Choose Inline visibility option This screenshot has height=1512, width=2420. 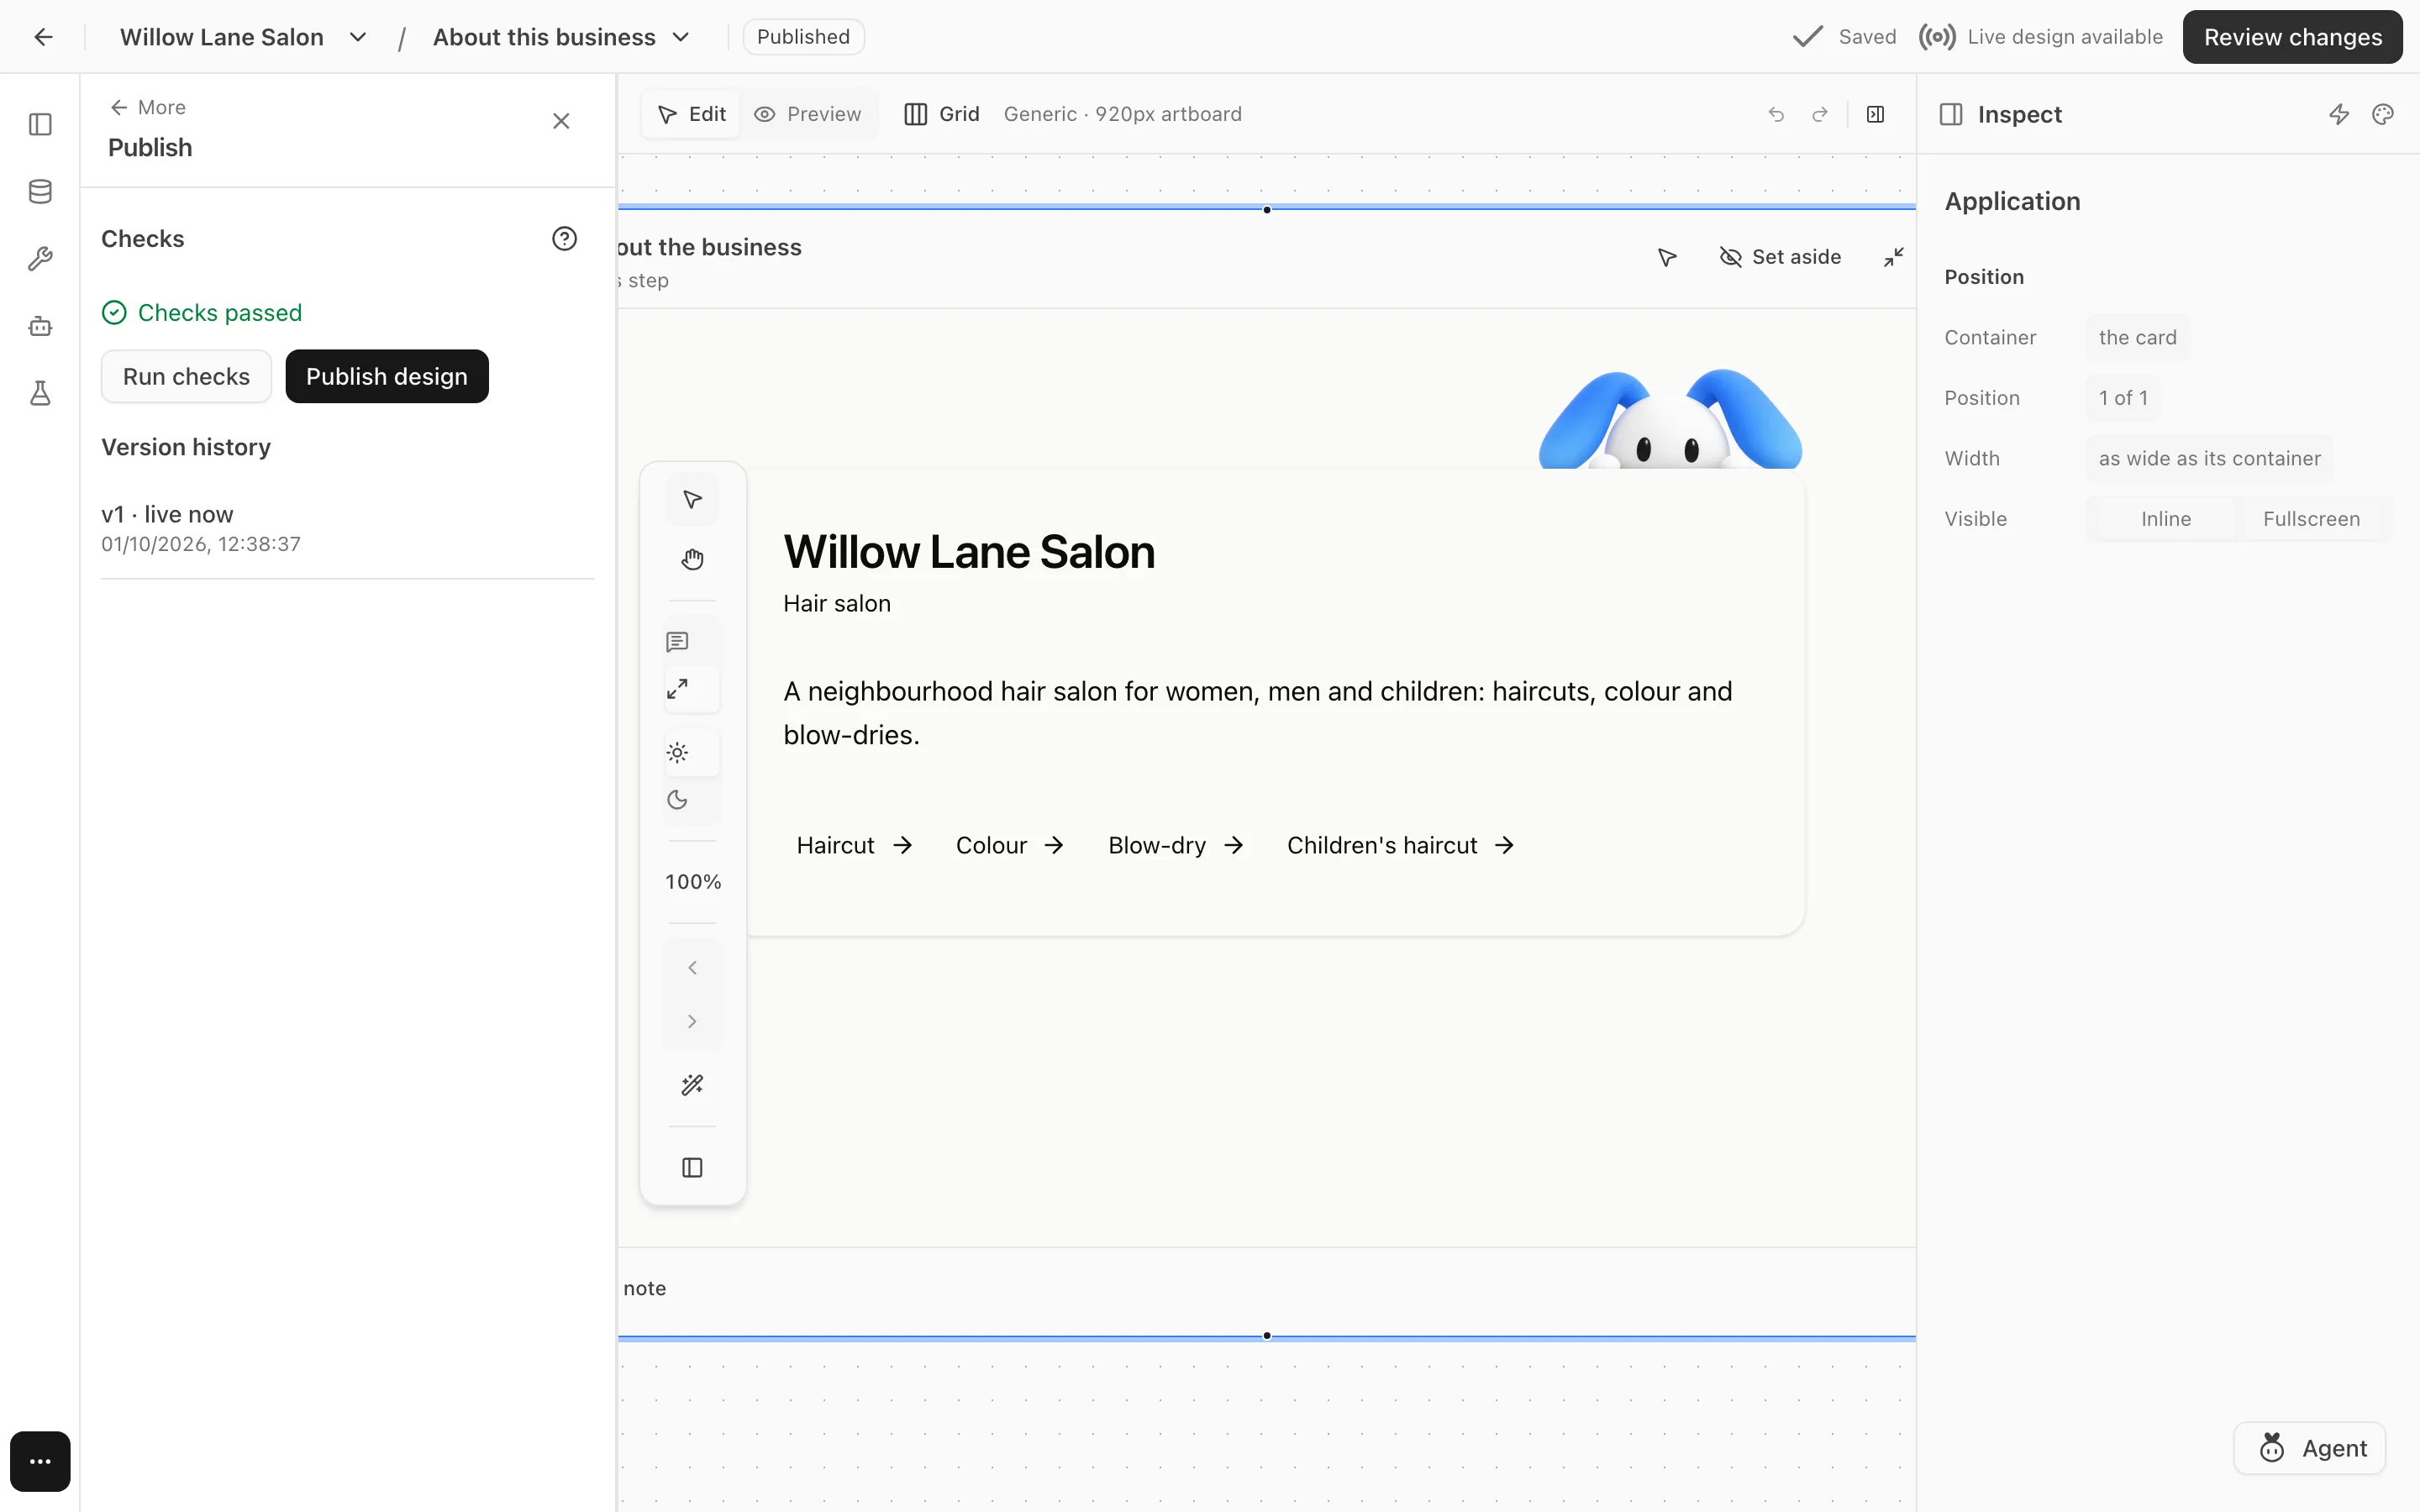point(2166,519)
